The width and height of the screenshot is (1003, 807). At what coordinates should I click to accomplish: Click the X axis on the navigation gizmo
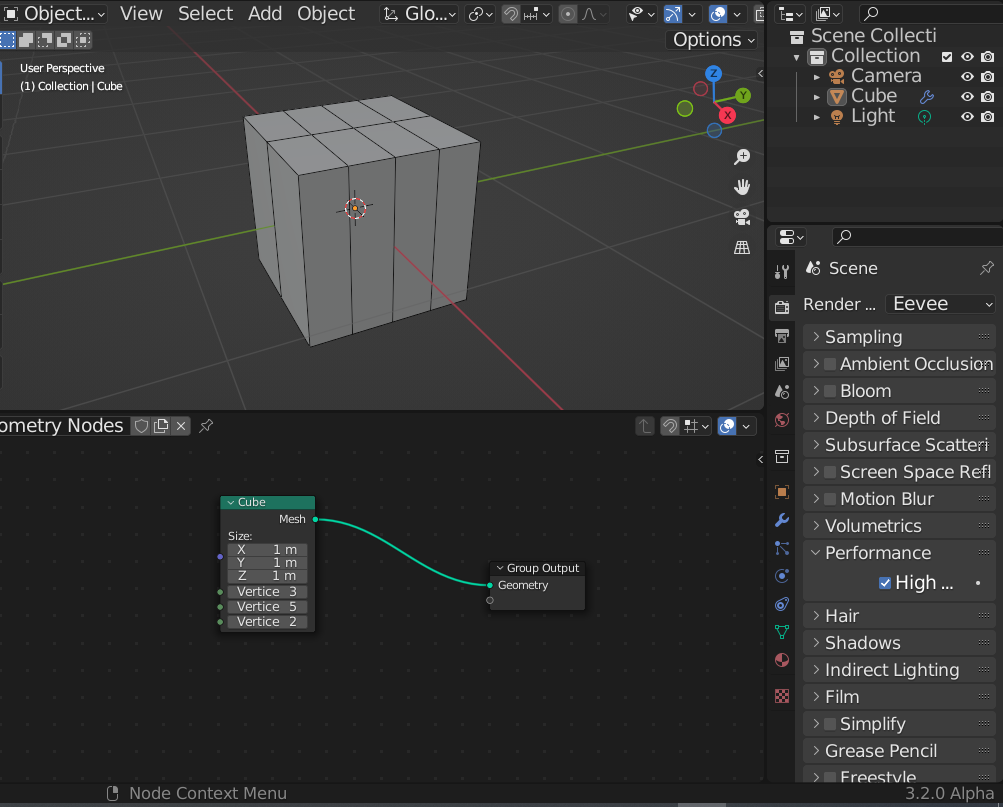point(727,116)
